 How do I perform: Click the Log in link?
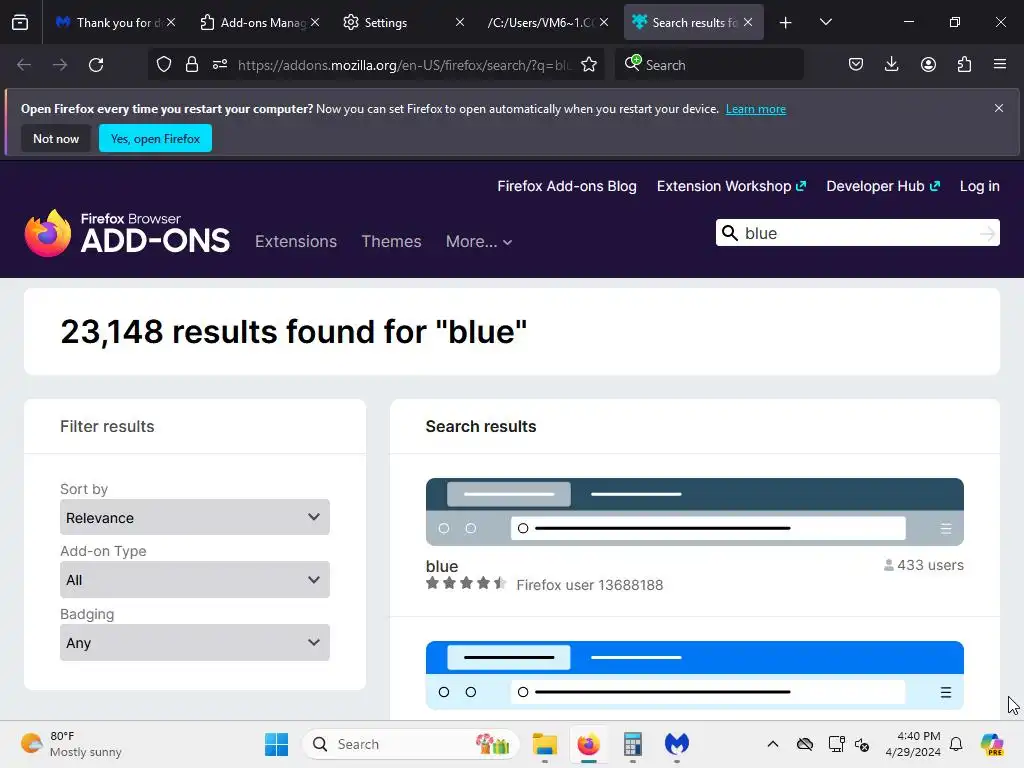click(980, 186)
